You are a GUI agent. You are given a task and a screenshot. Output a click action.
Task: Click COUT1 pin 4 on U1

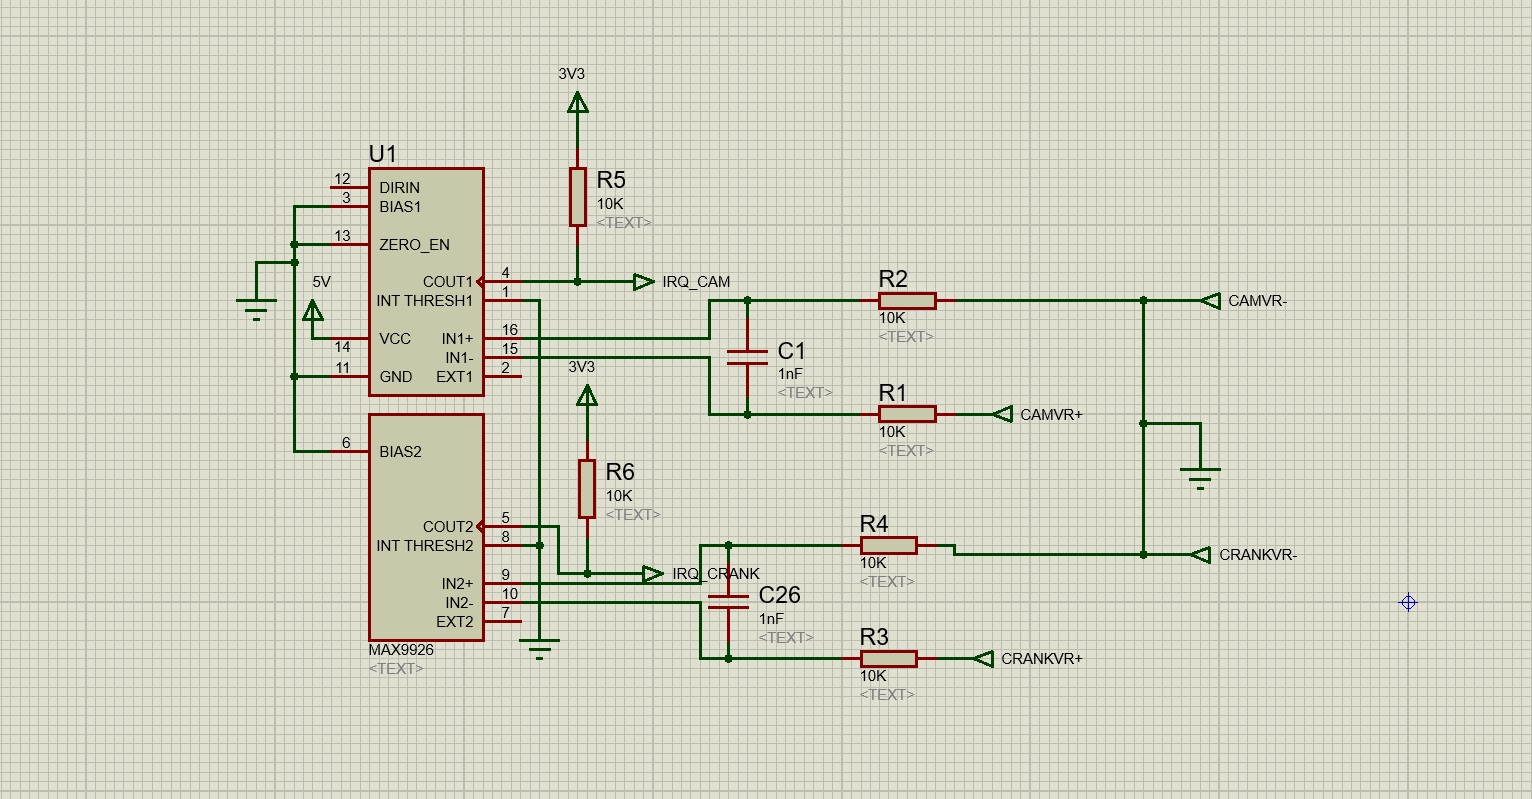(502, 282)
